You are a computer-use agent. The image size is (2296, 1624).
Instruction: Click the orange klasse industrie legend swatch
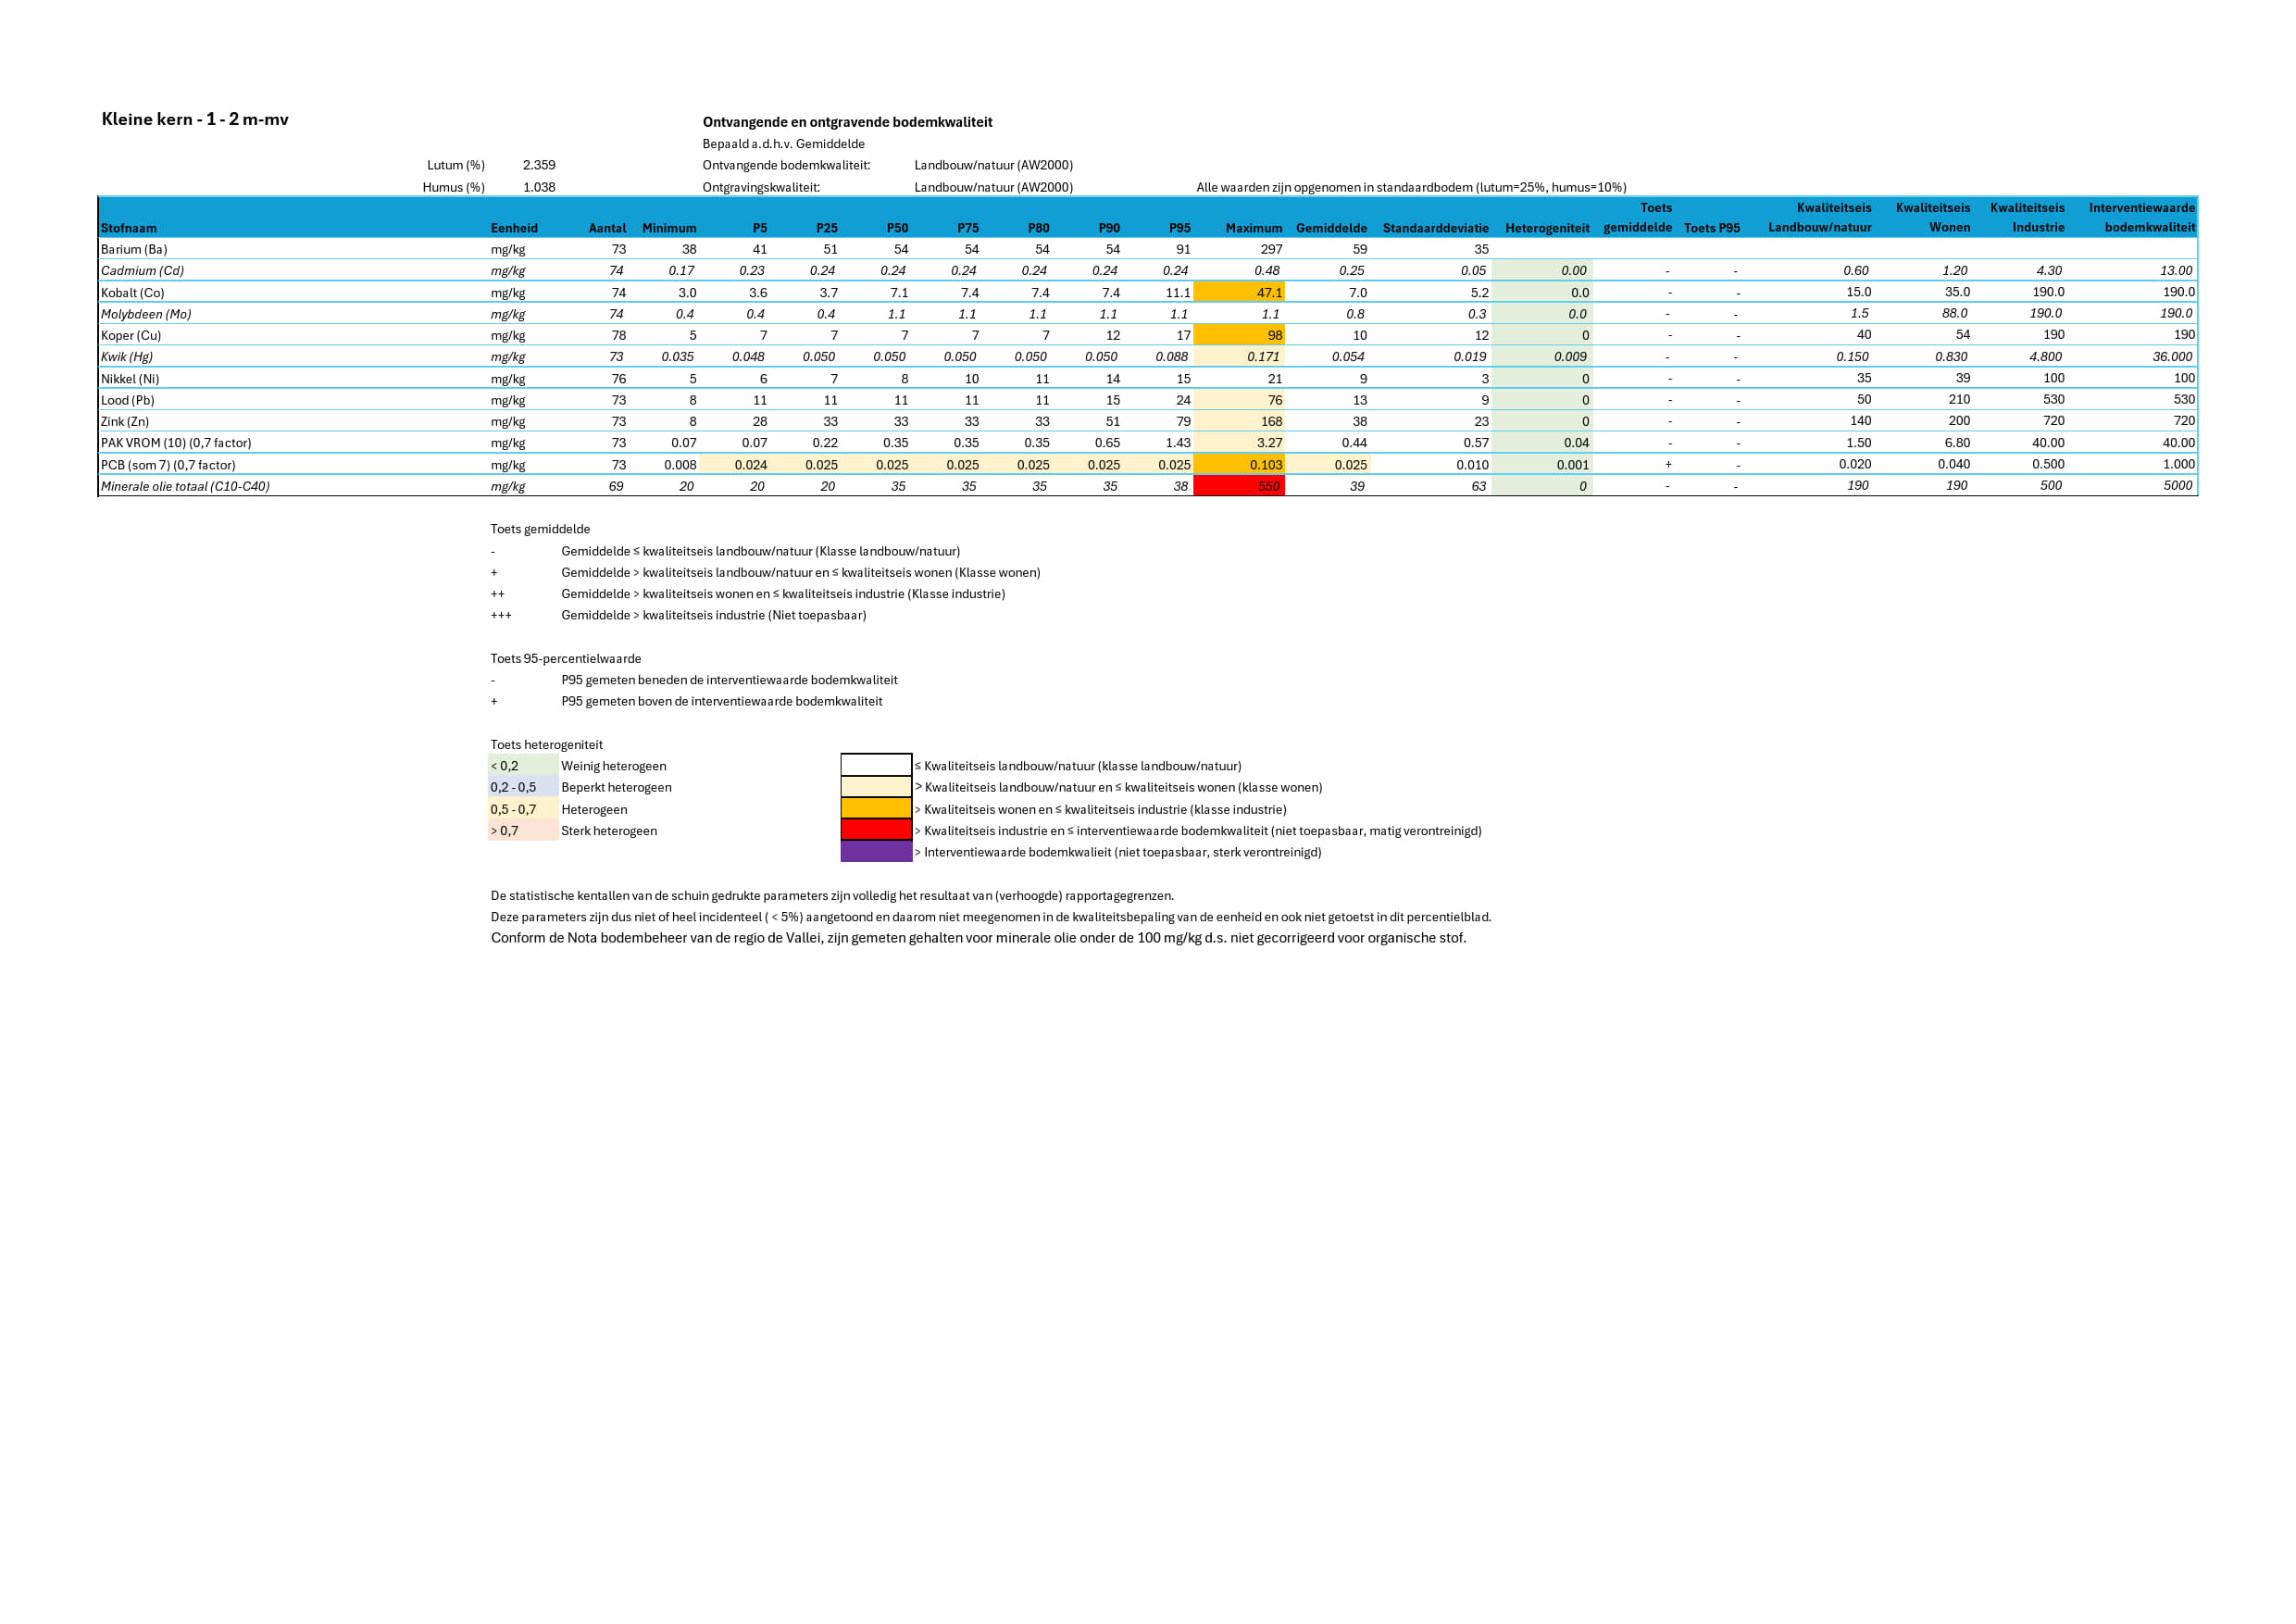pos(875,809)
